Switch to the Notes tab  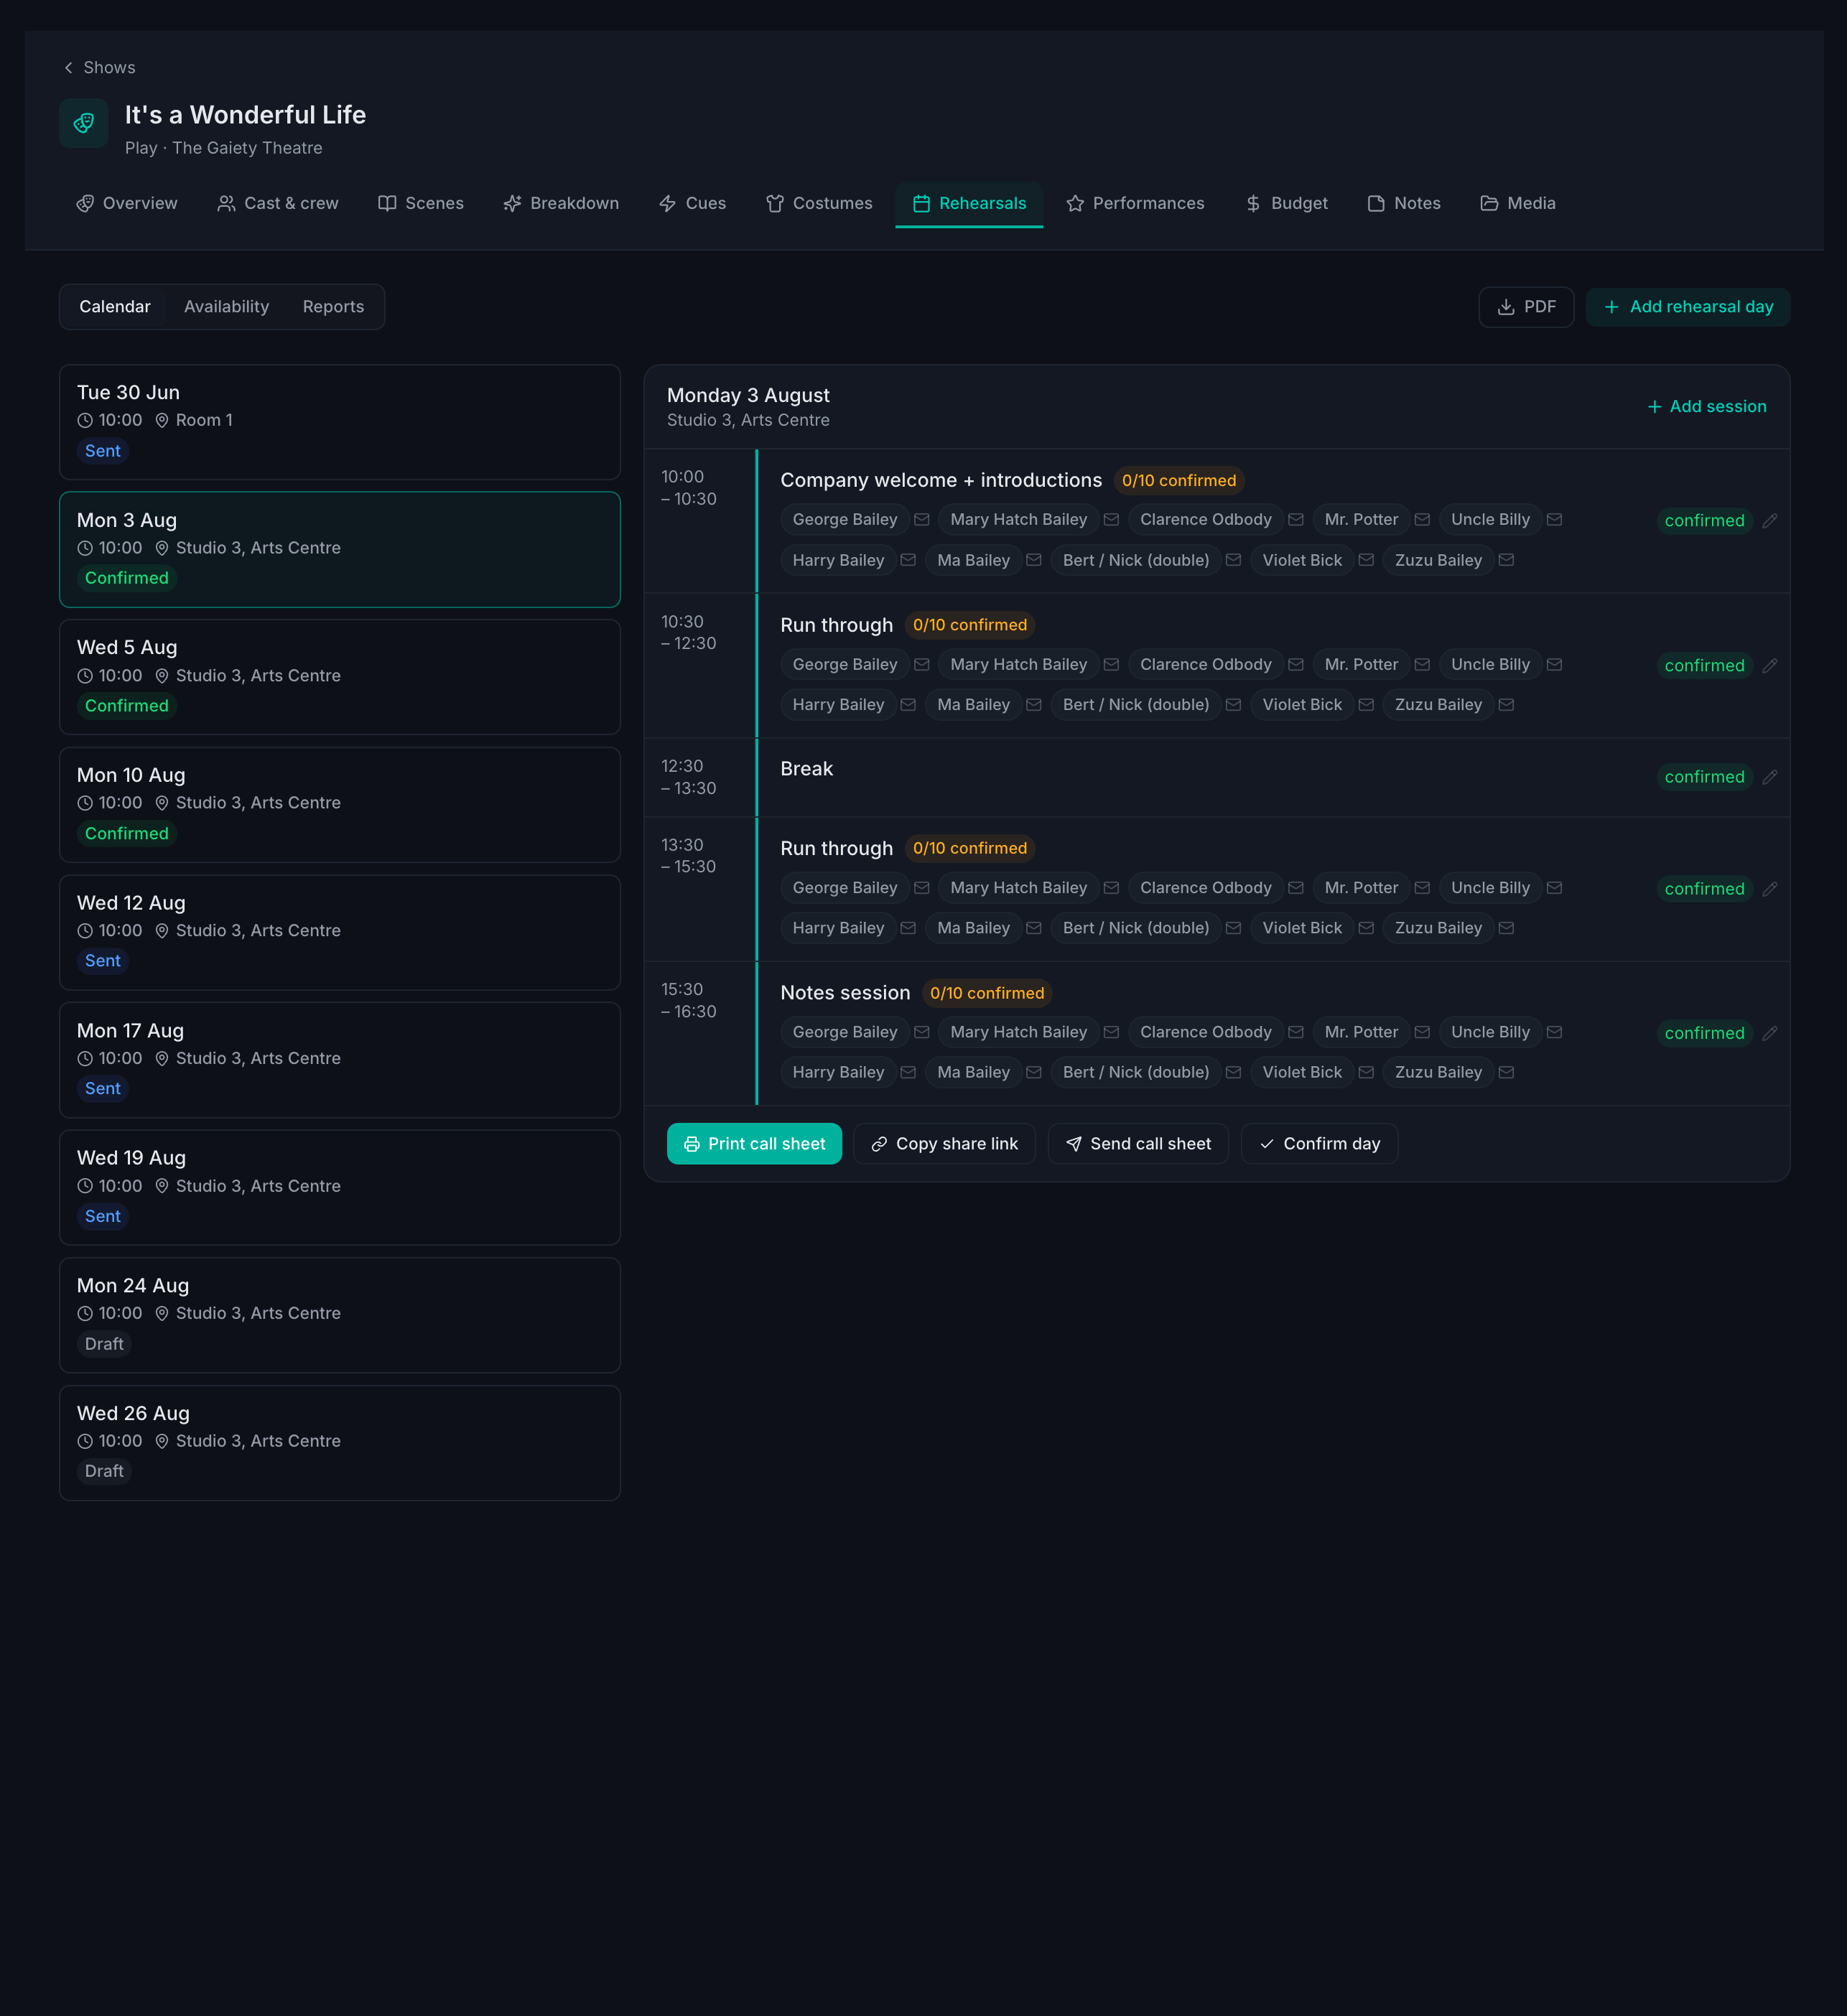pyautogui.click(x=1404, y=203)
